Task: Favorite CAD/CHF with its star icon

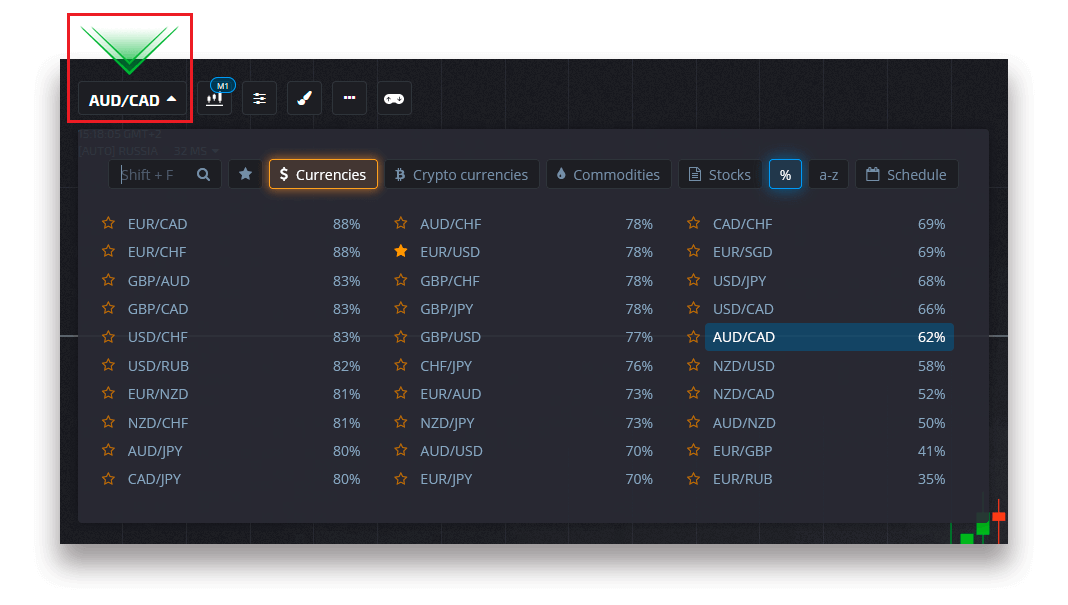Action: coord(693,223)
